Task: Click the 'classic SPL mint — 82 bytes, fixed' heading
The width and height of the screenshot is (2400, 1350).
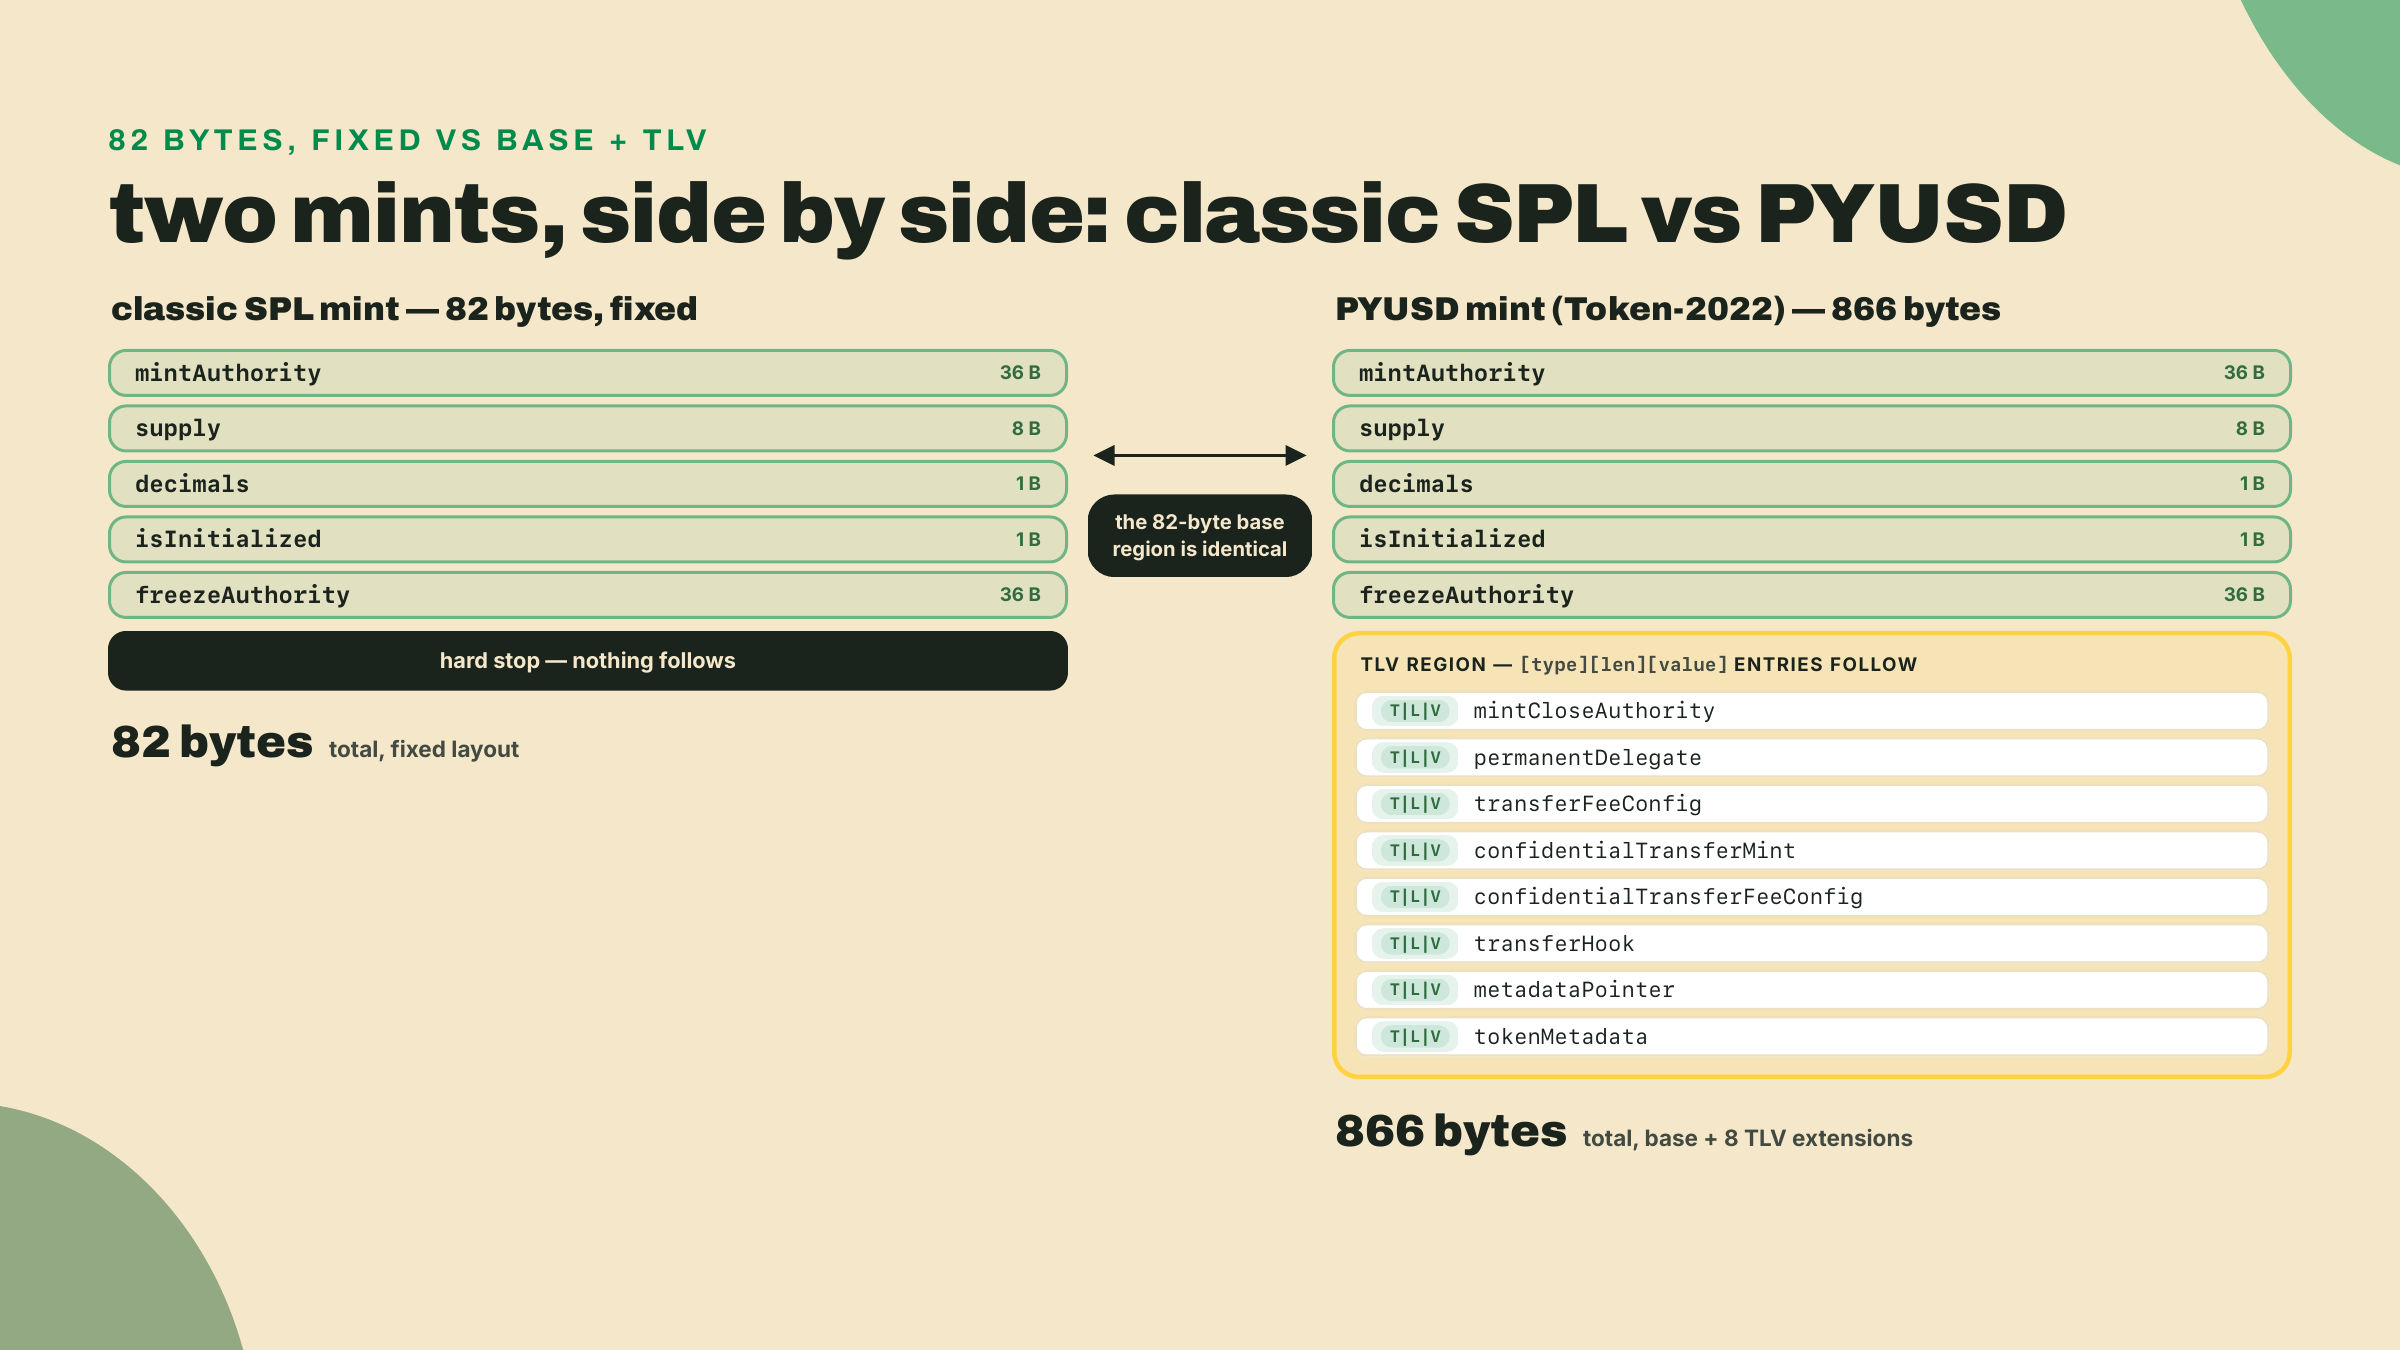Action: 404,309
